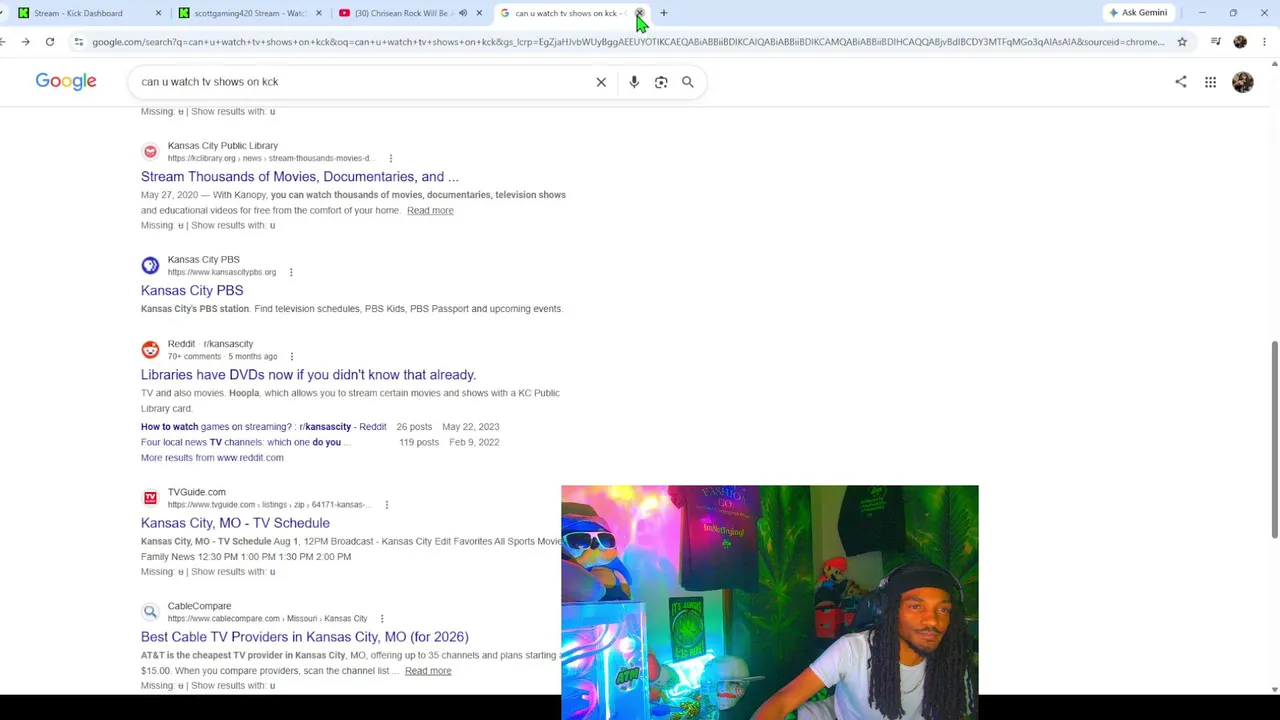Screen dimensions: 1280x720
Task: Open 'Kansas City, MO - TV Schedule' result
Action: pos(235,523)
